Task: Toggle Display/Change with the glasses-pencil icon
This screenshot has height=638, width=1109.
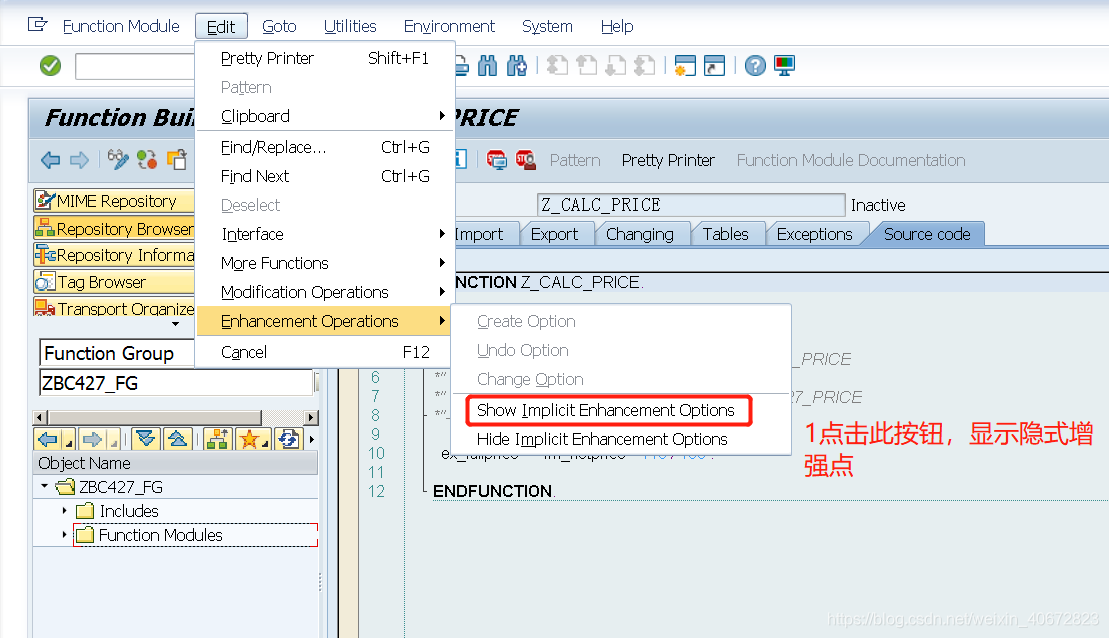Action: [x=118, y=160]
